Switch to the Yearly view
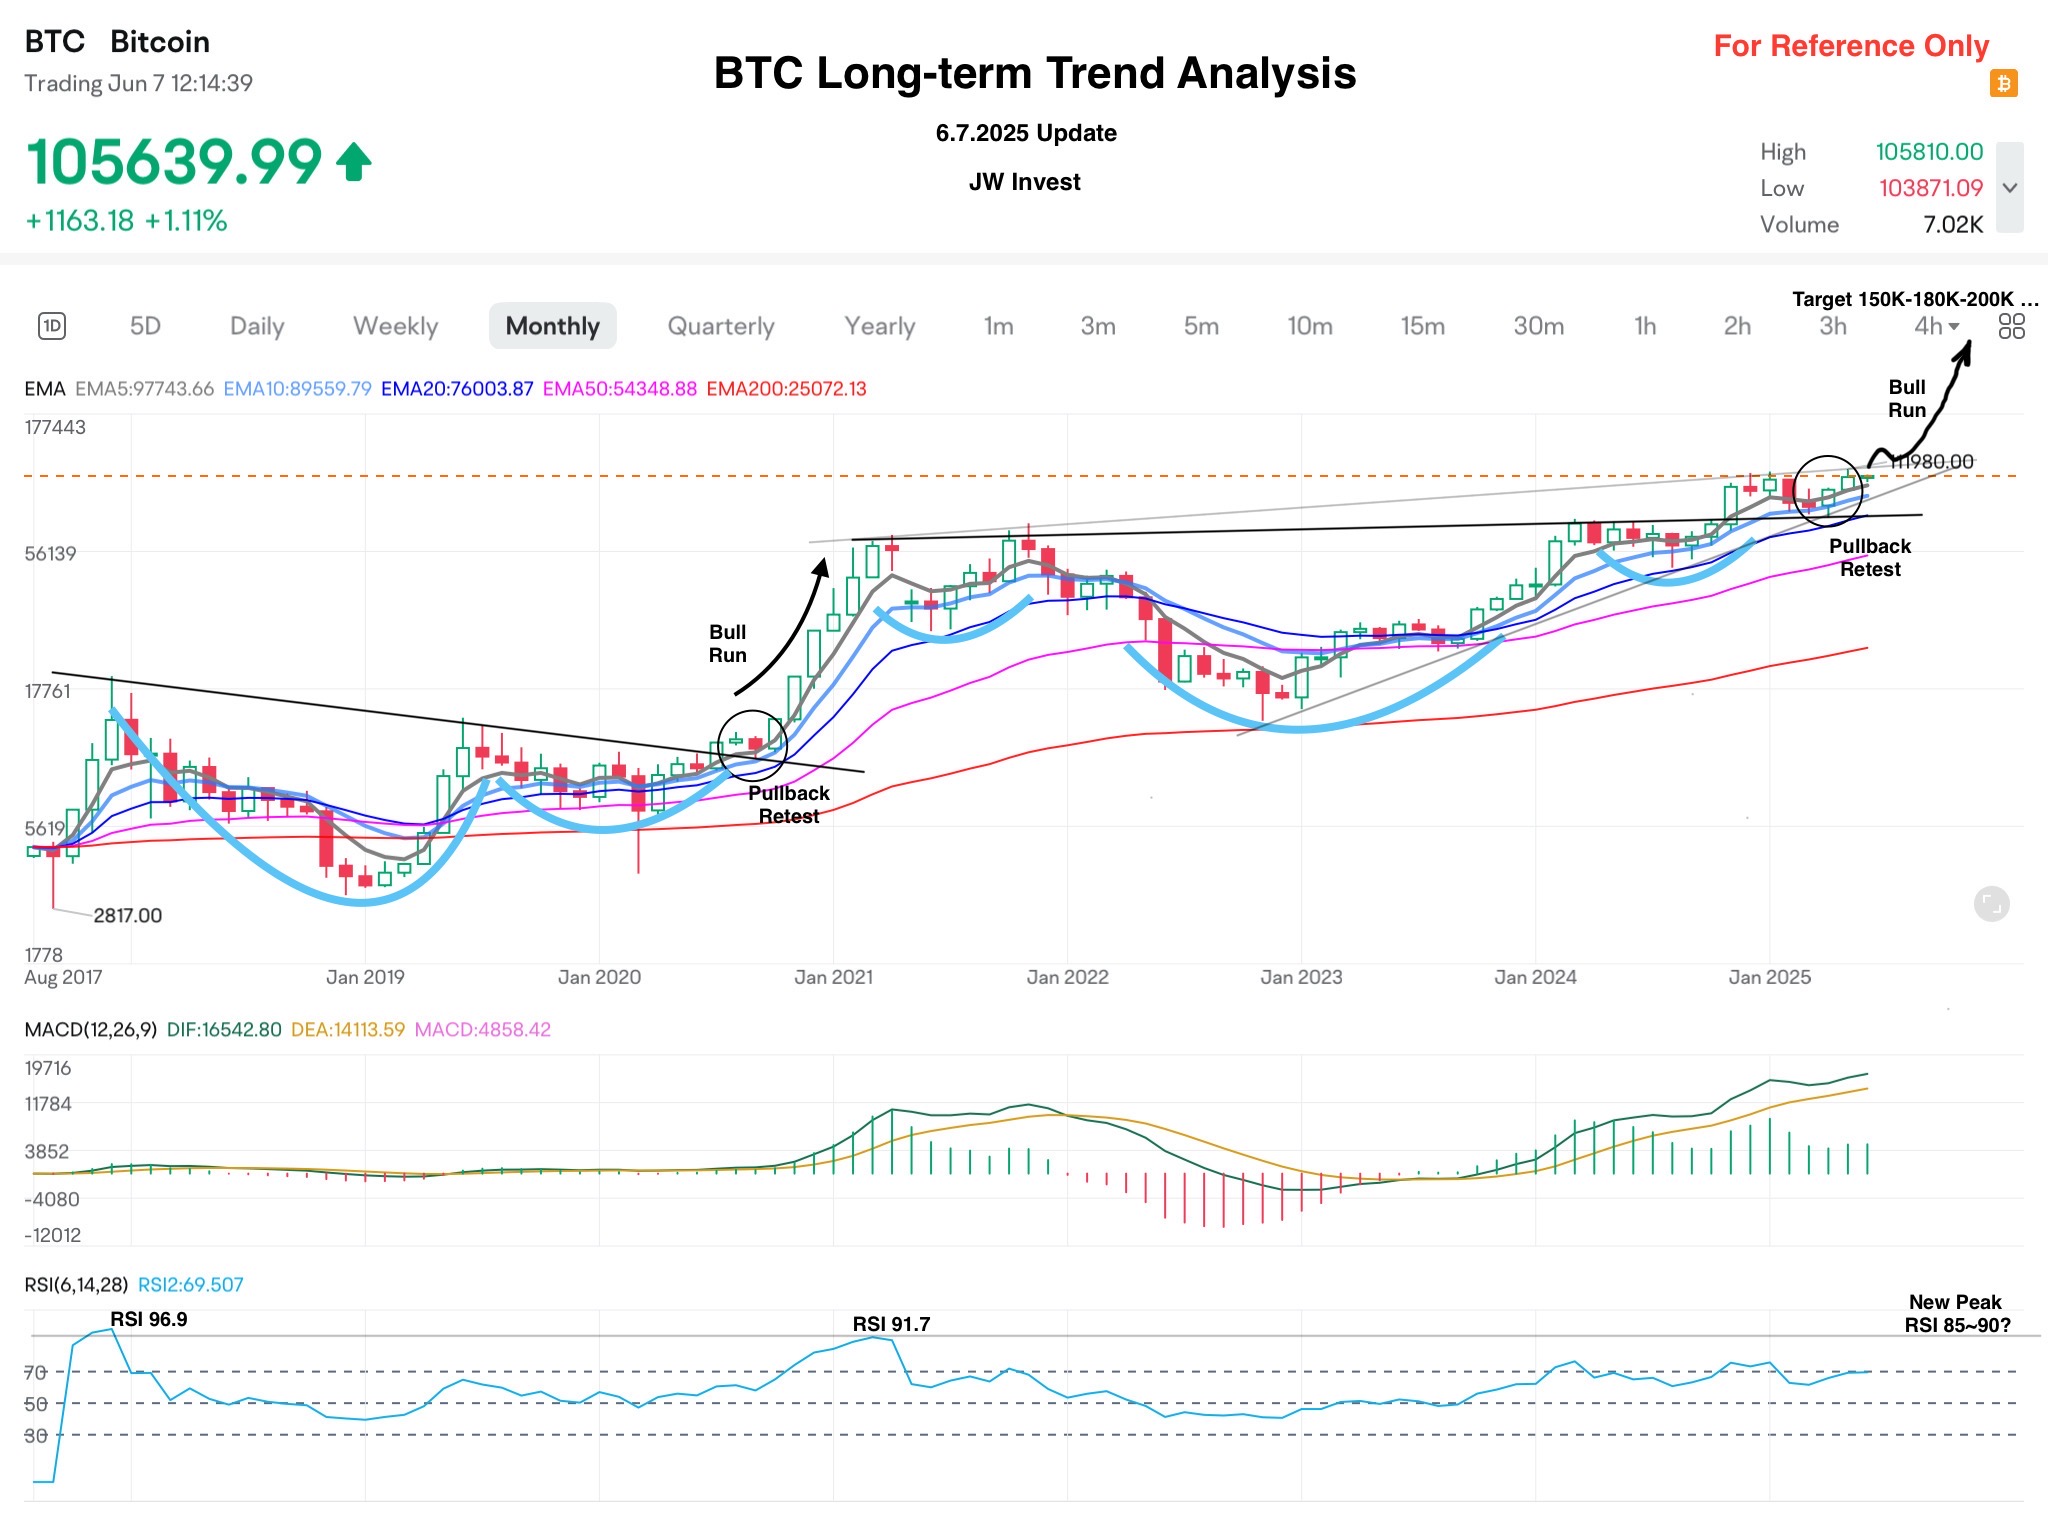 879,326
